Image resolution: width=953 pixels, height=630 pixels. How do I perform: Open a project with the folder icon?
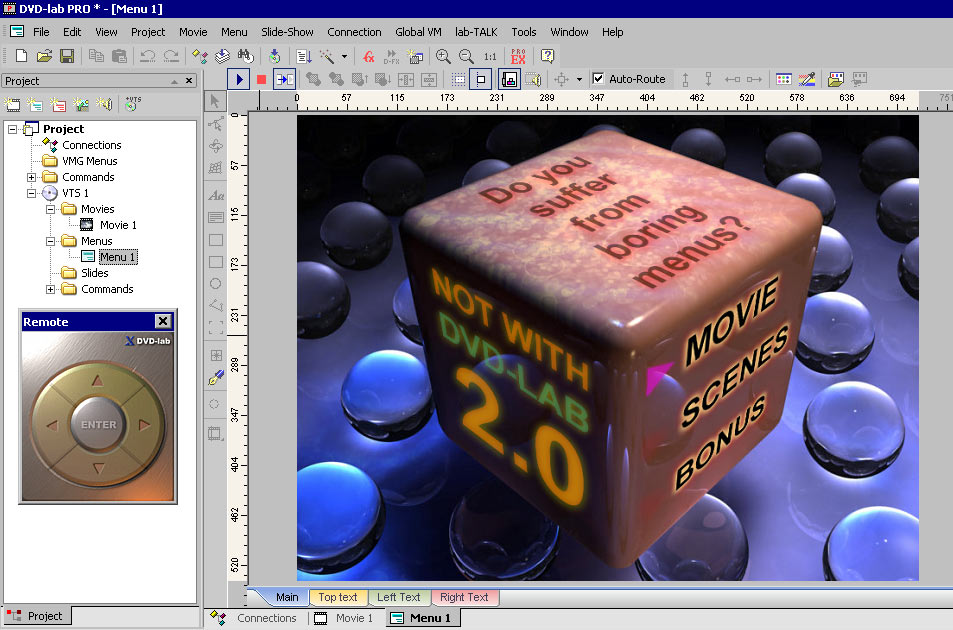click(44, 56)
